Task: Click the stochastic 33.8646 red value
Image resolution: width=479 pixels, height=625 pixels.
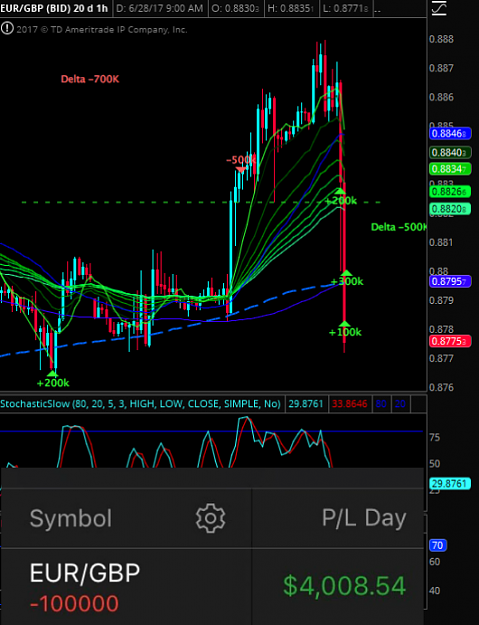Action: (349, 404)
